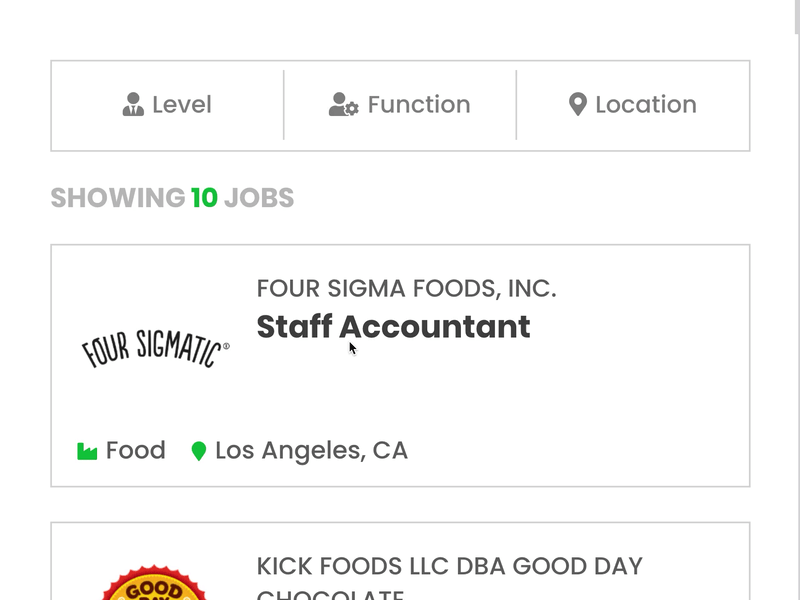Viewport: 800px width, 600px height.
Task: Click the person-gear icon beside Function filter
Action: click(x=344, y=104)
